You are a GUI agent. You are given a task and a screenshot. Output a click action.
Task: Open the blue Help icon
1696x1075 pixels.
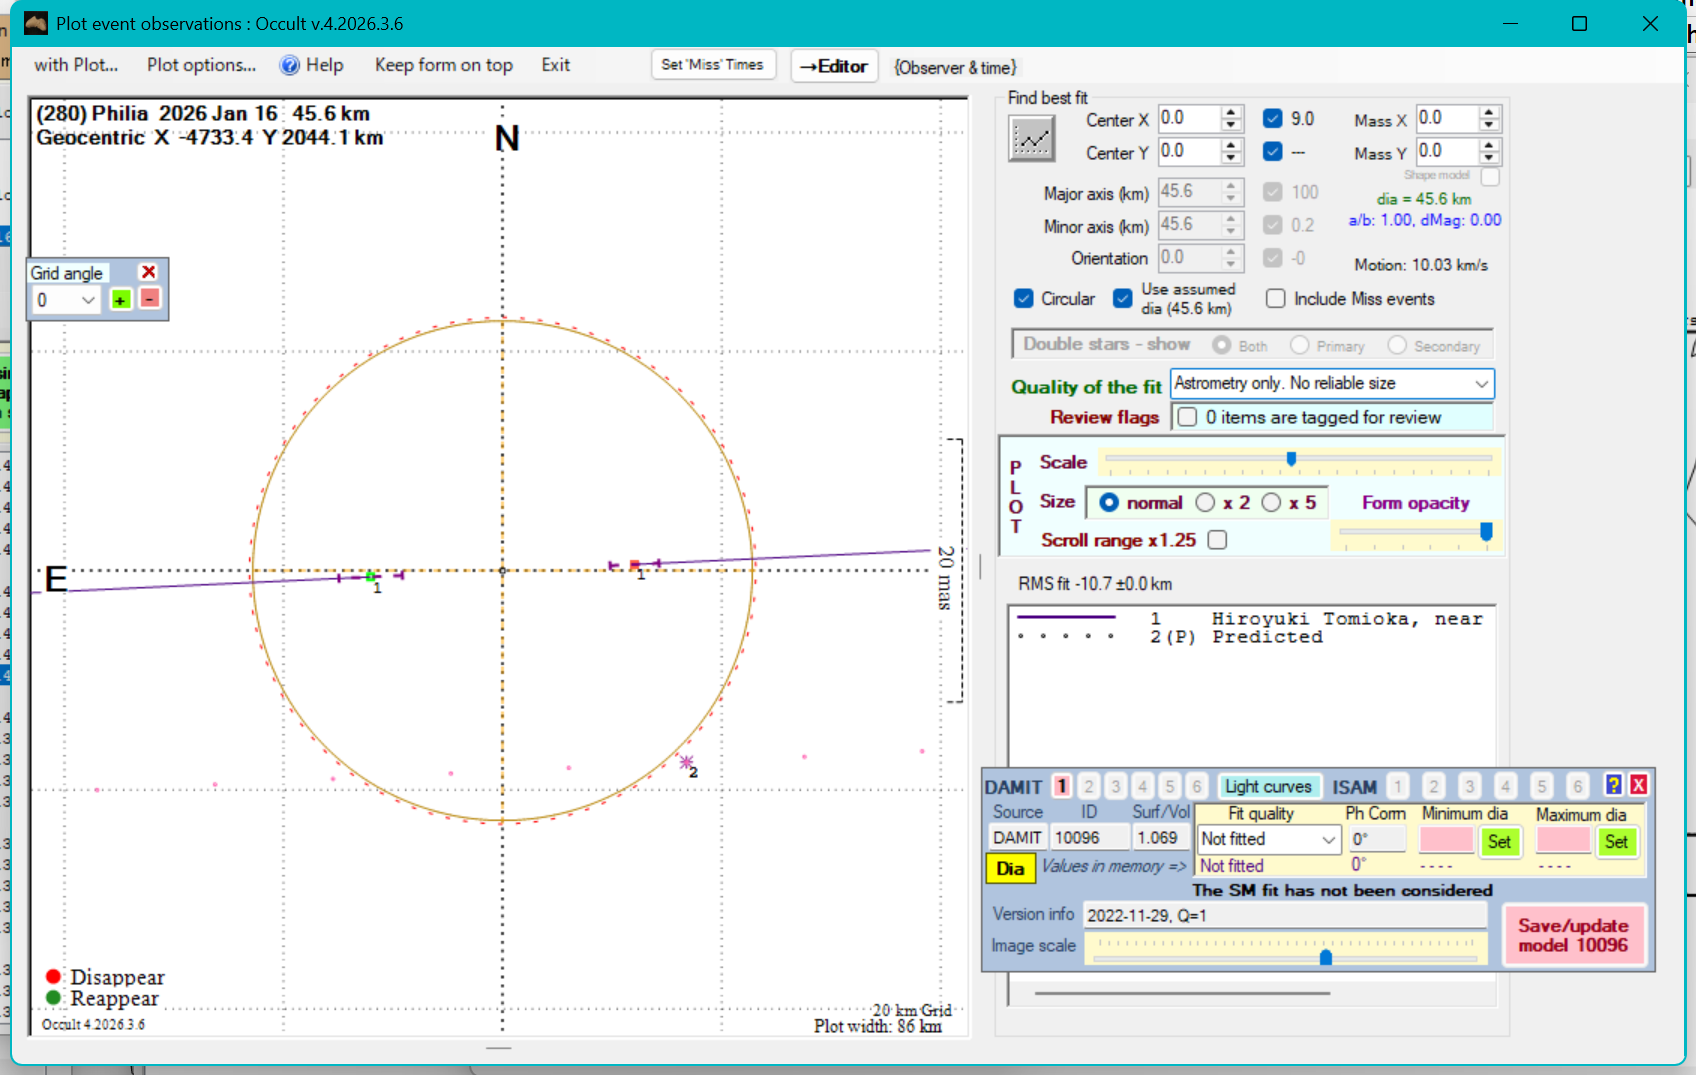pos(290,65)
